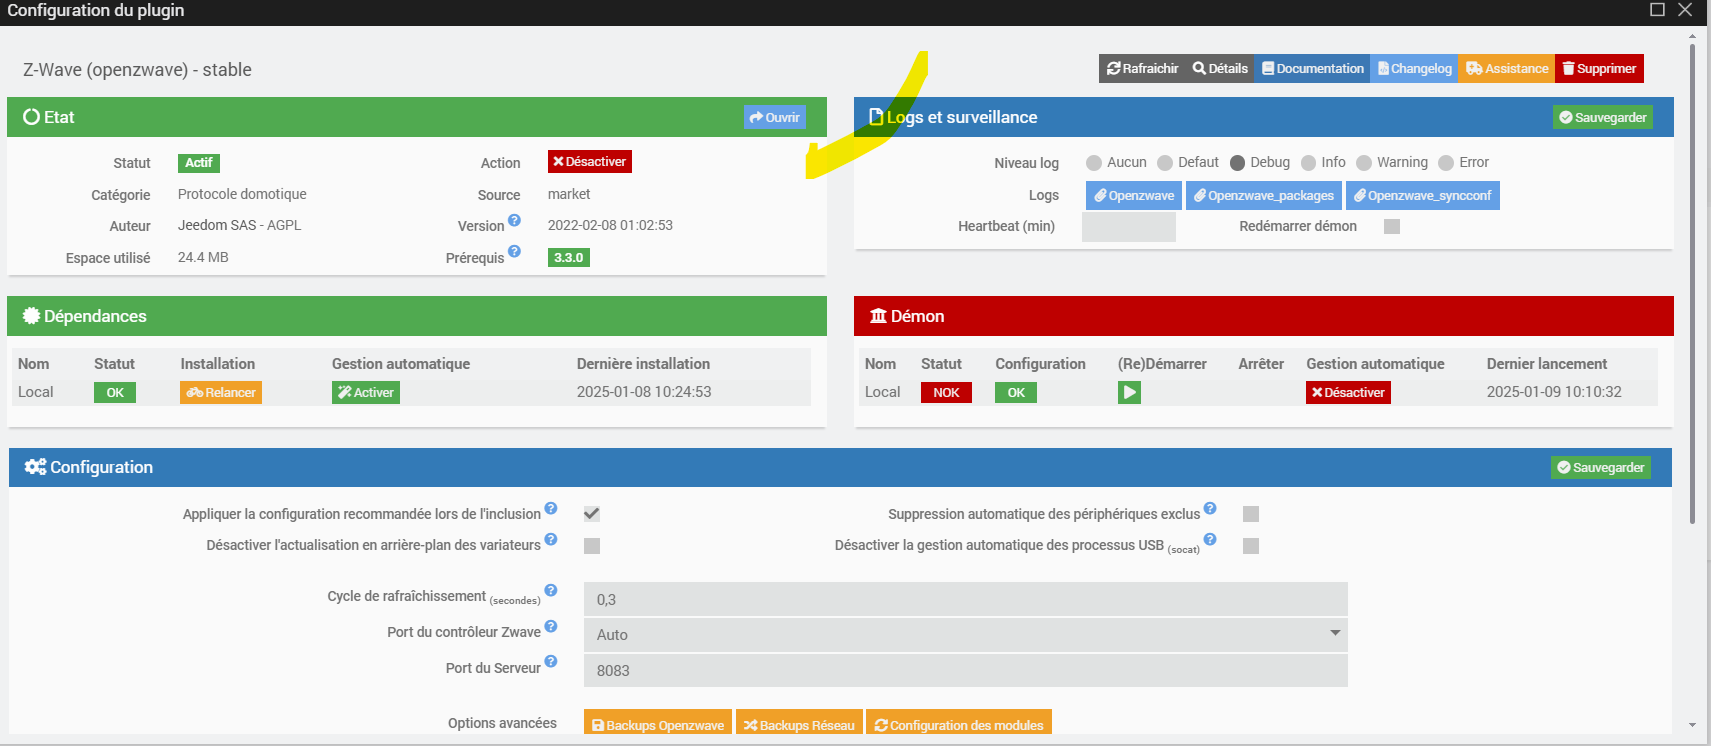This screenshot has width=1711, height=746.
Task: Click the OK status badge in Dépendances
Action: (x=115, y=393)
